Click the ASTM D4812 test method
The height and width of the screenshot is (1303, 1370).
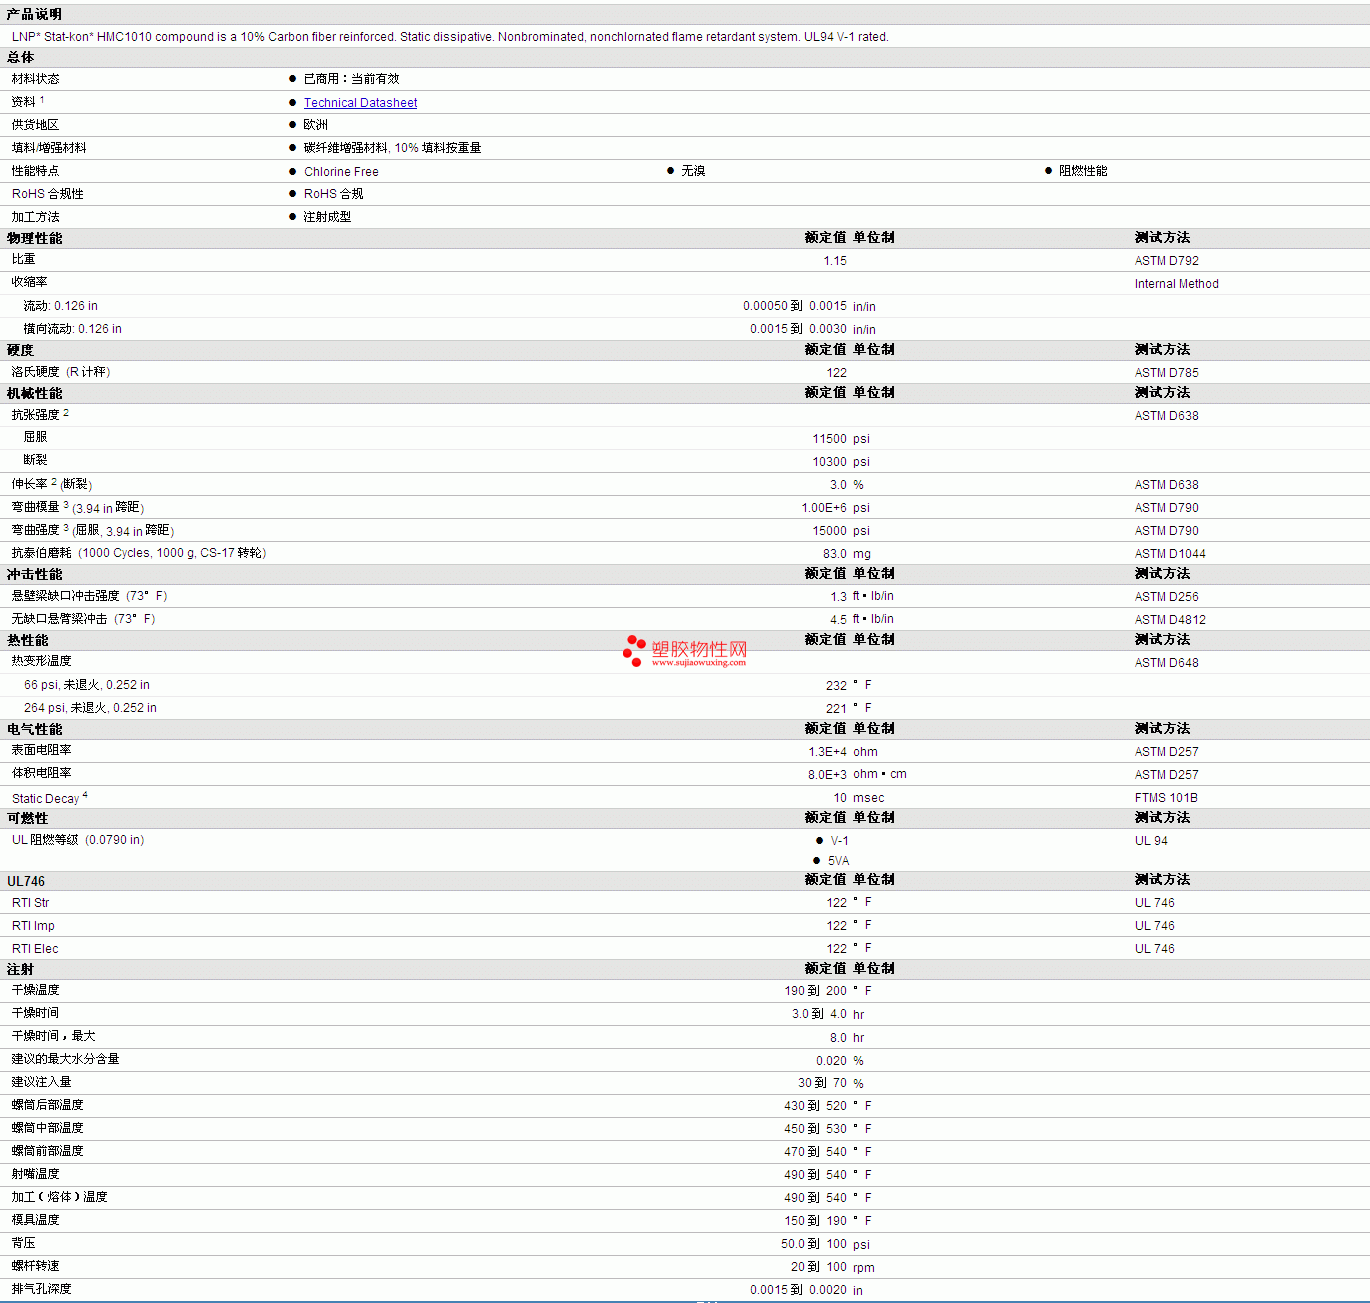[1170, 620]
